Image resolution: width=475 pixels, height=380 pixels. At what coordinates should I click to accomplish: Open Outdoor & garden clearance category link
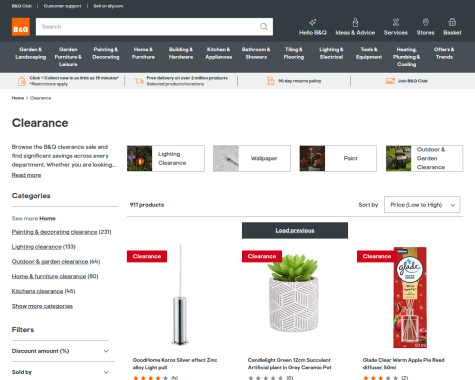pos(50,261)
